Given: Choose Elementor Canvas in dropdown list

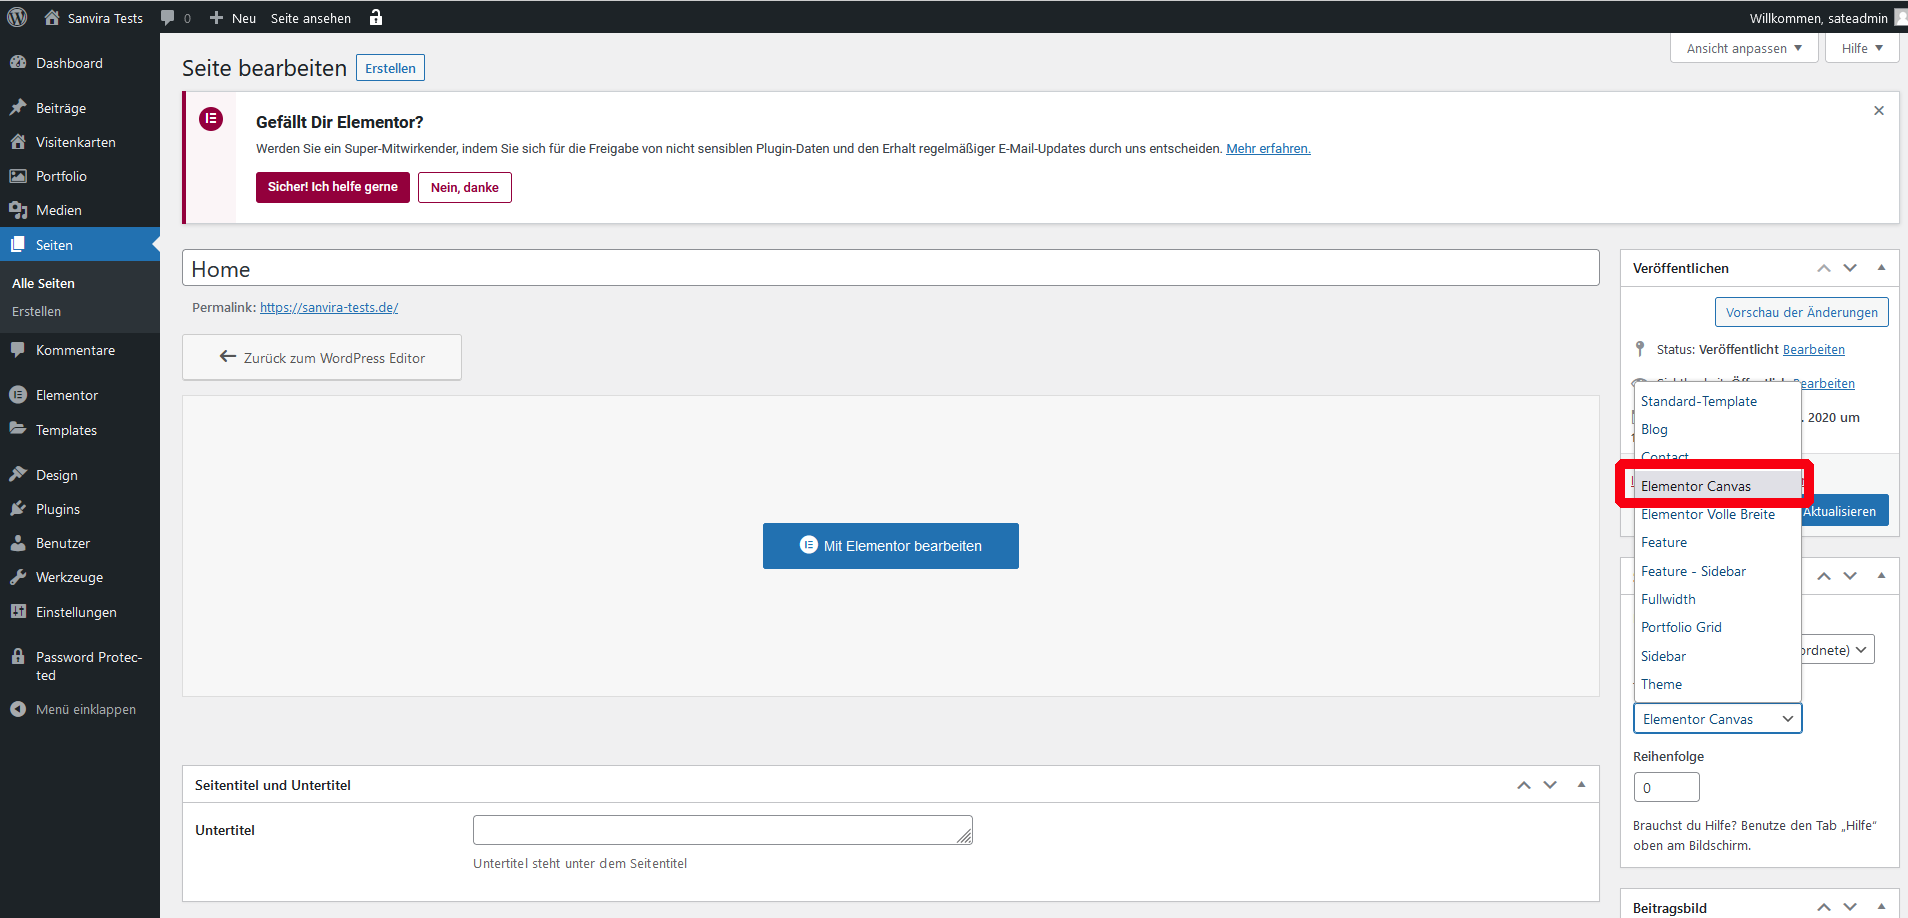Looking at the screenshot, I should pyautogui.click(x=1717, y=486).
